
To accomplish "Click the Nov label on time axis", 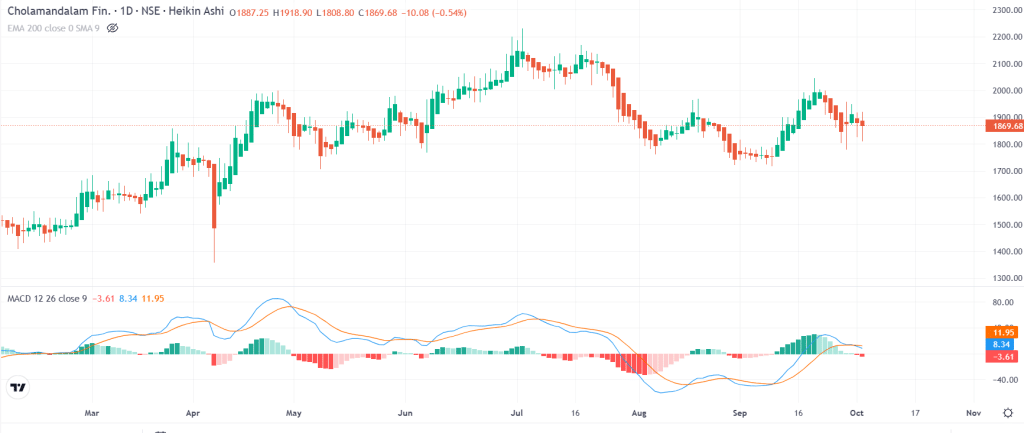I will [974, 412].
